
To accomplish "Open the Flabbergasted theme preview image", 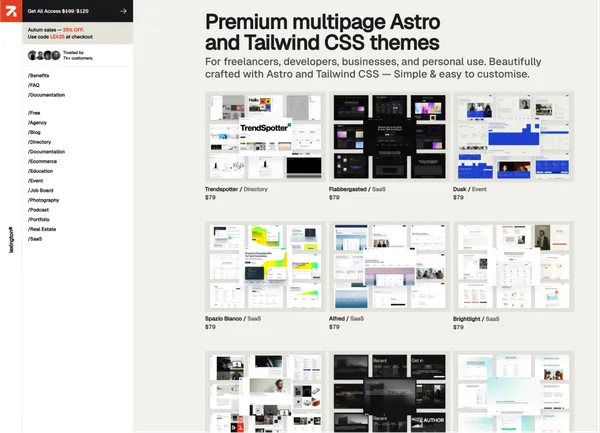I will tap(389, 136).
